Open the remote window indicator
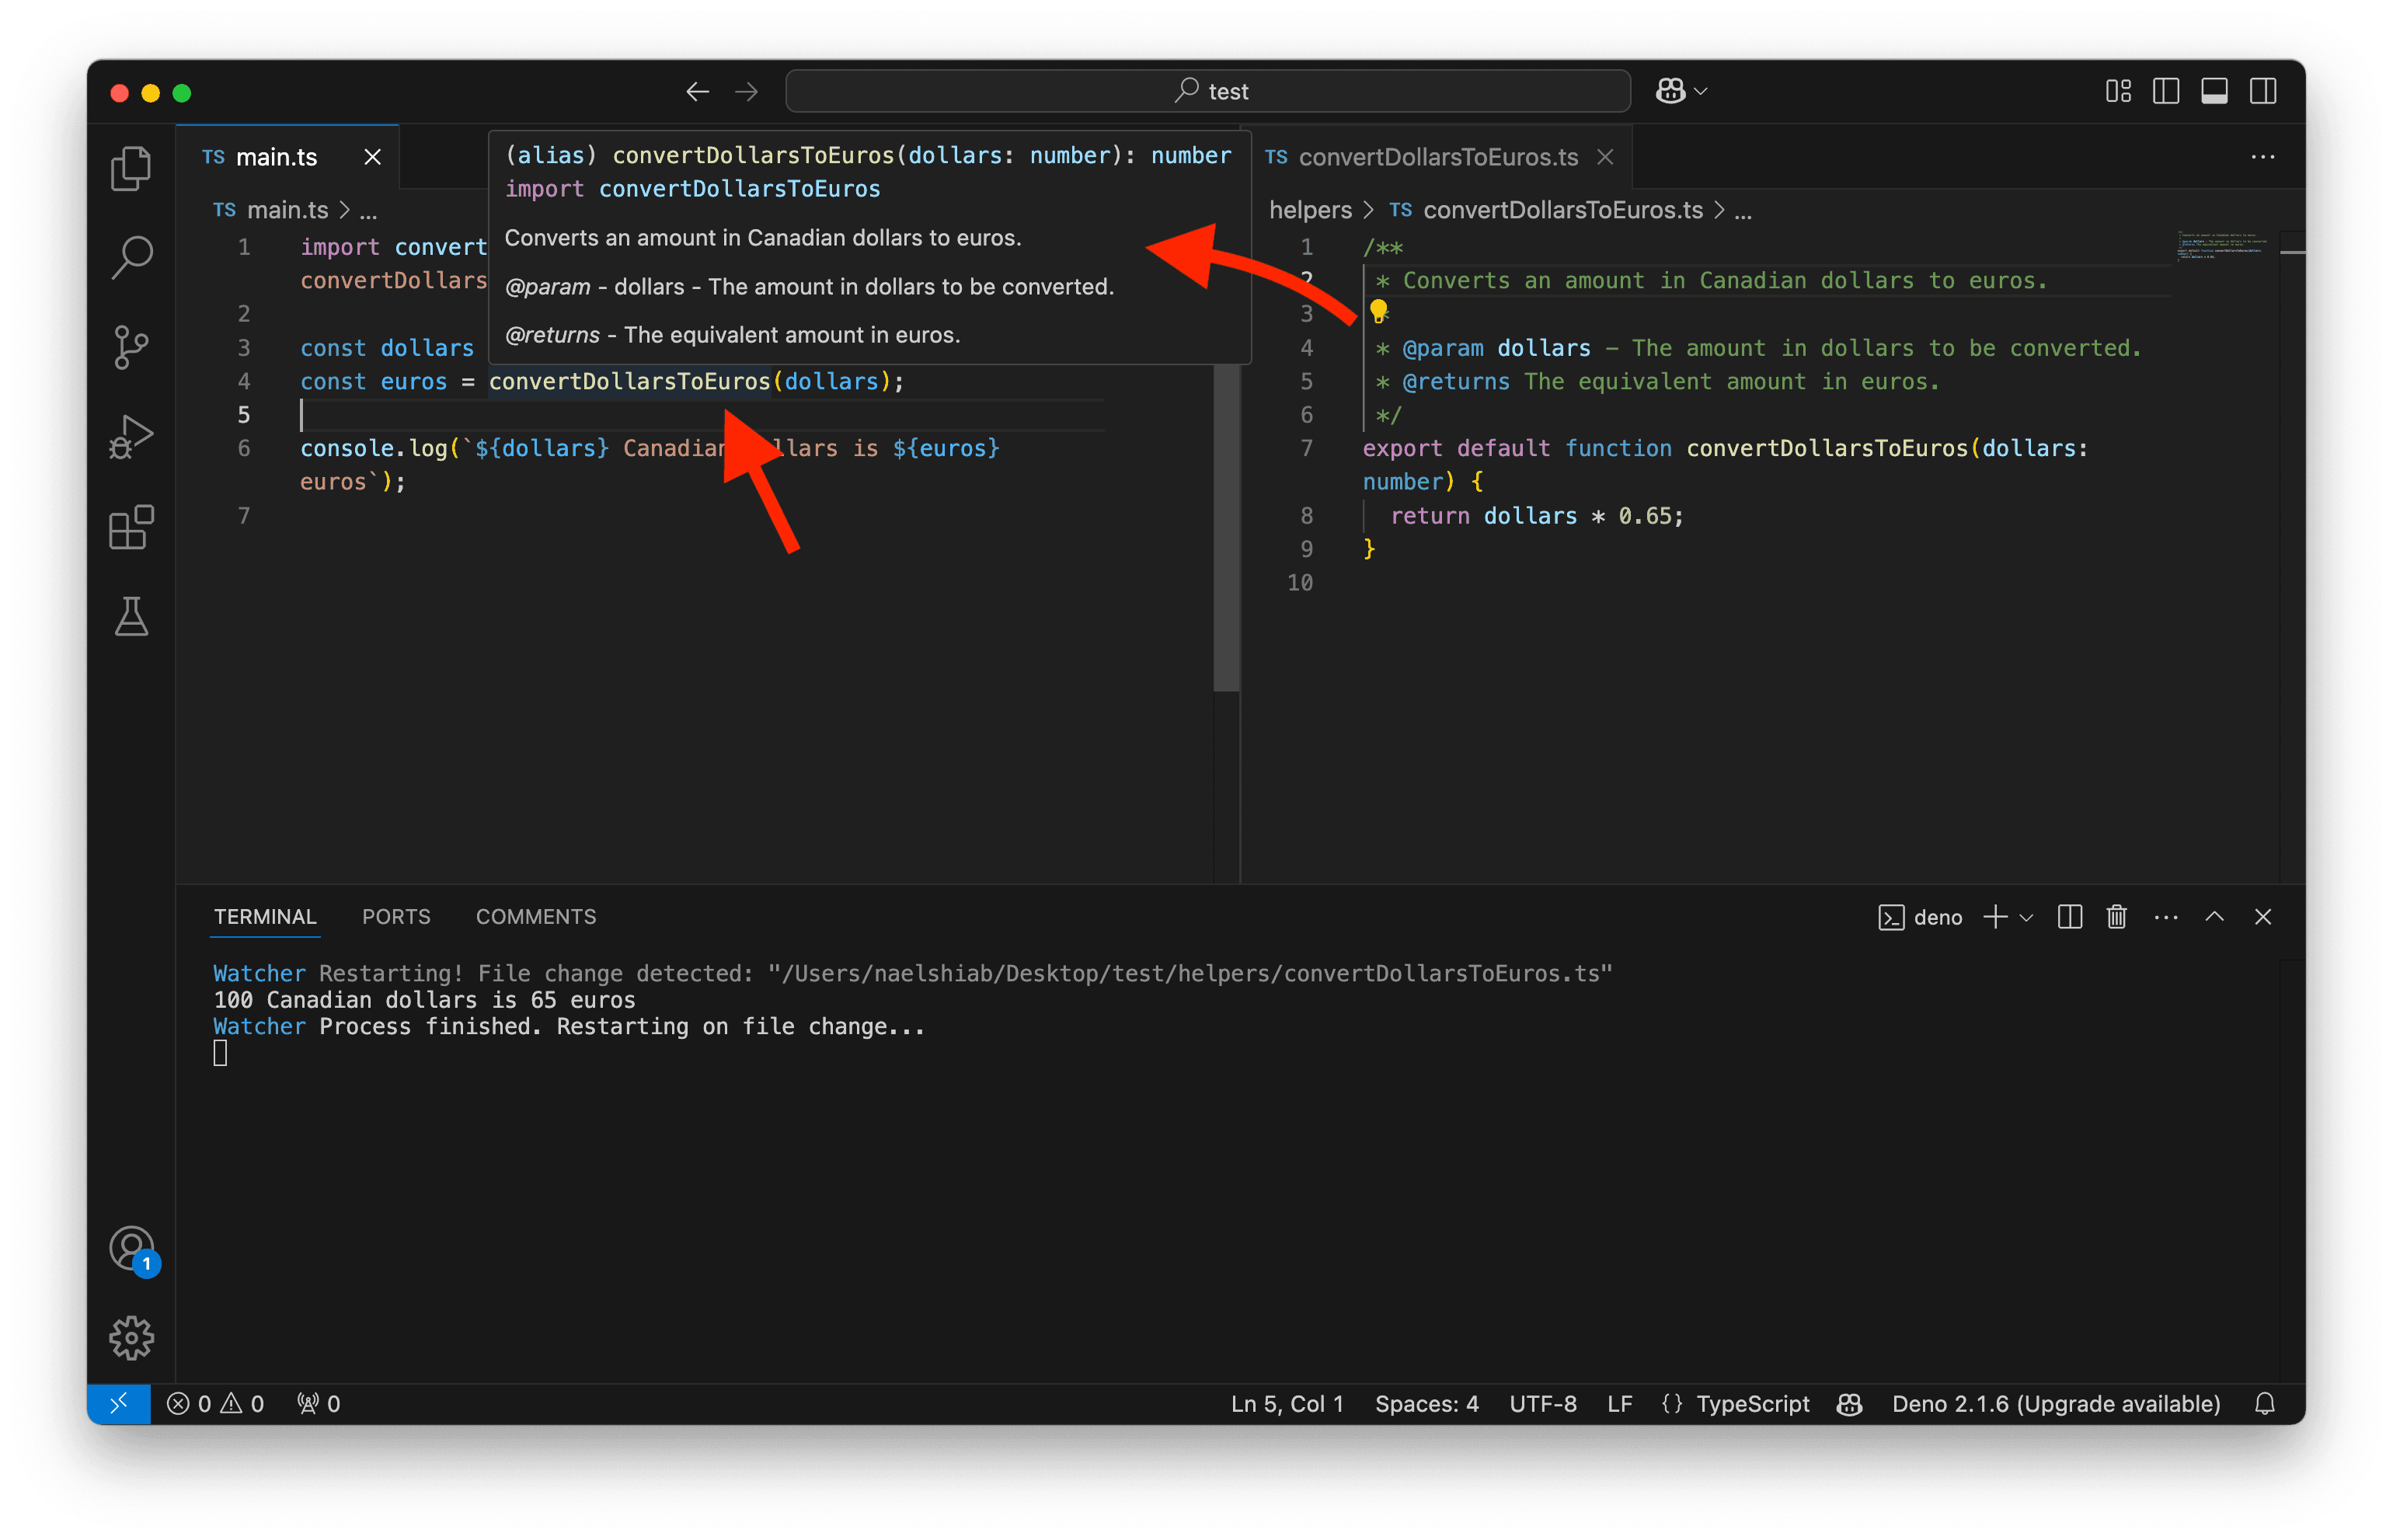The height and width of the screenshot is (1540, 2393). coord(118,1404)
